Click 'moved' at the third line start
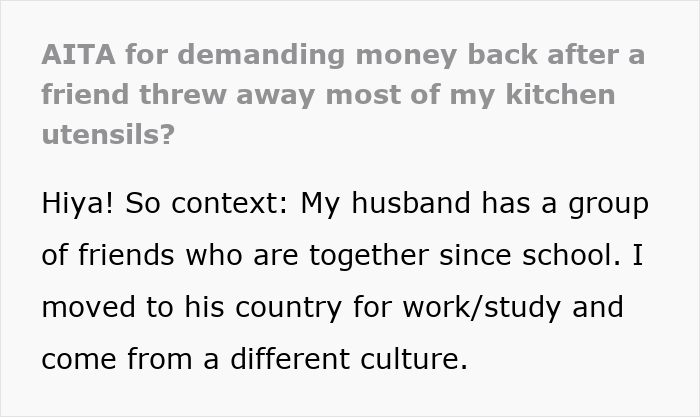Screen dimensions: 700x417 [88, 307]
